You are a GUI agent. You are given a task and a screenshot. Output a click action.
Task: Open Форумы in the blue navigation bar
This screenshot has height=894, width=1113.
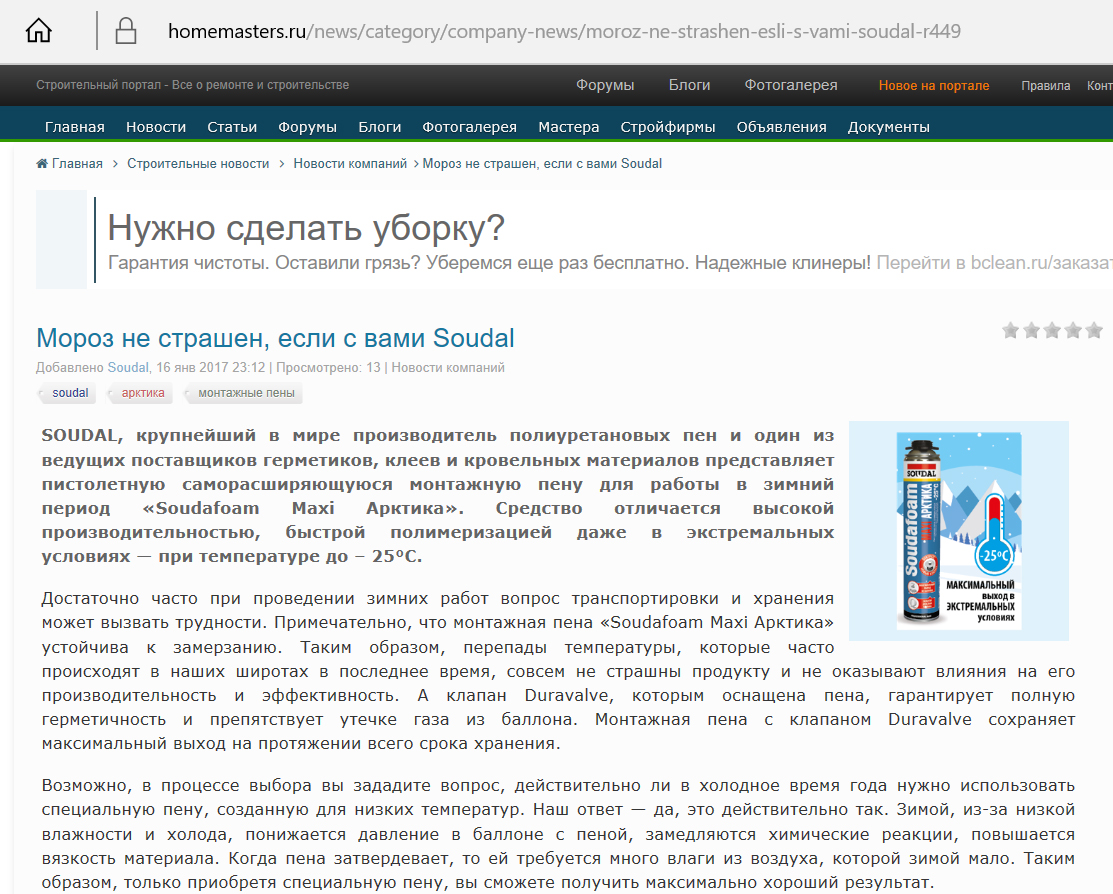[x=307, y=127]
